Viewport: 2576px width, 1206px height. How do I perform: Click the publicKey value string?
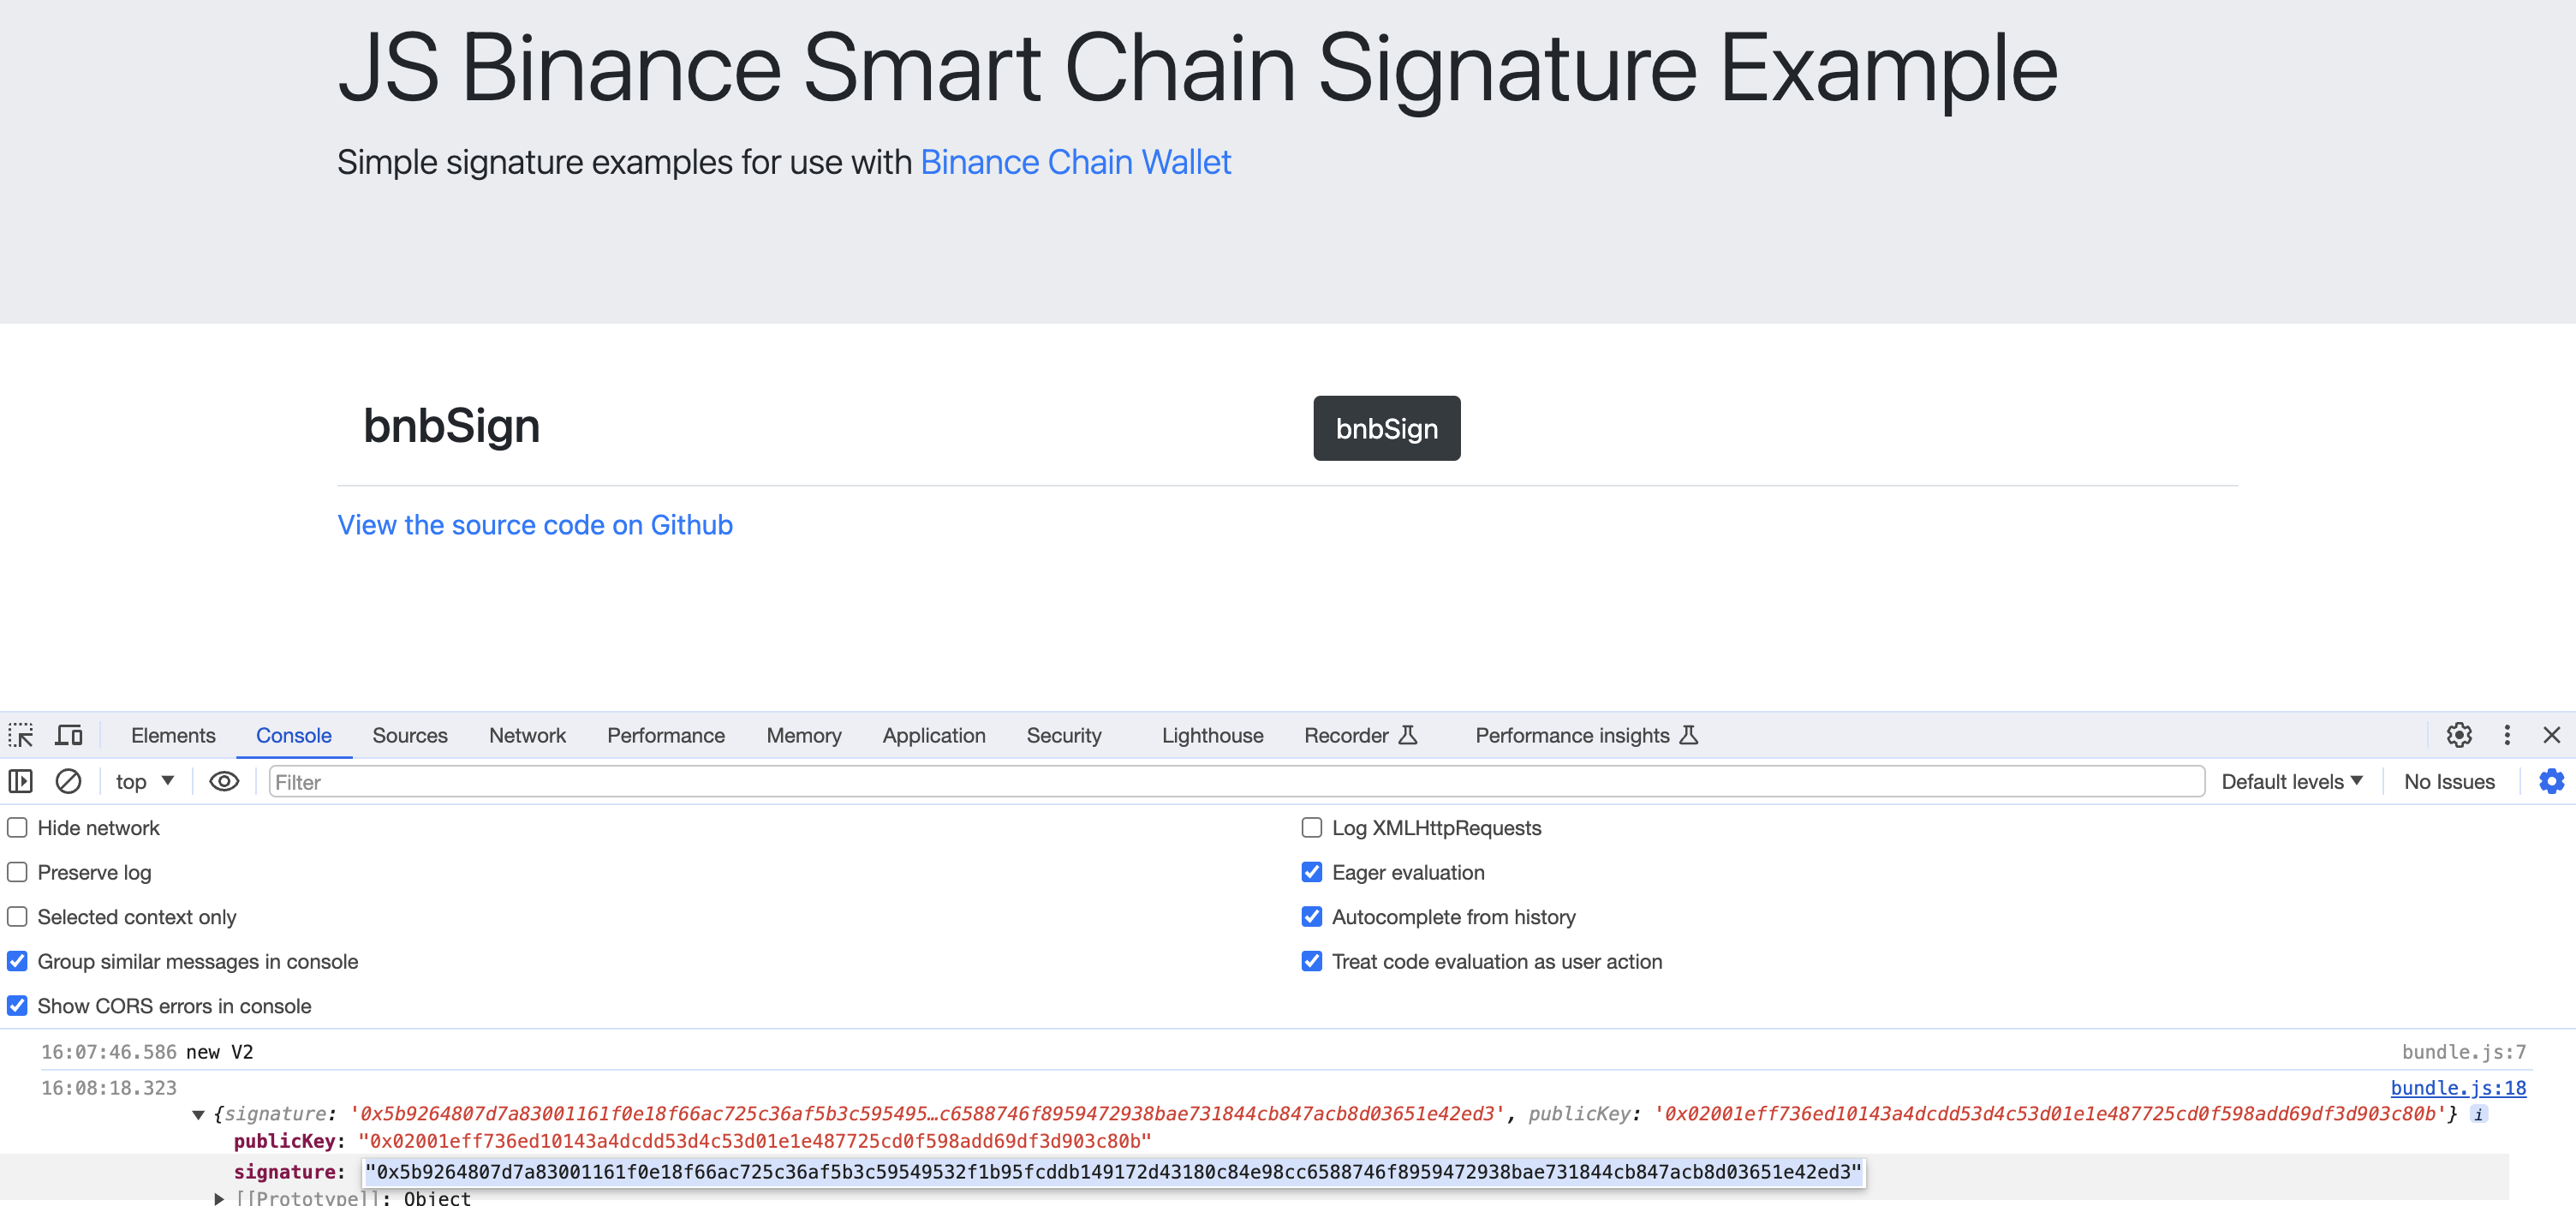[x=754, y=1141]
